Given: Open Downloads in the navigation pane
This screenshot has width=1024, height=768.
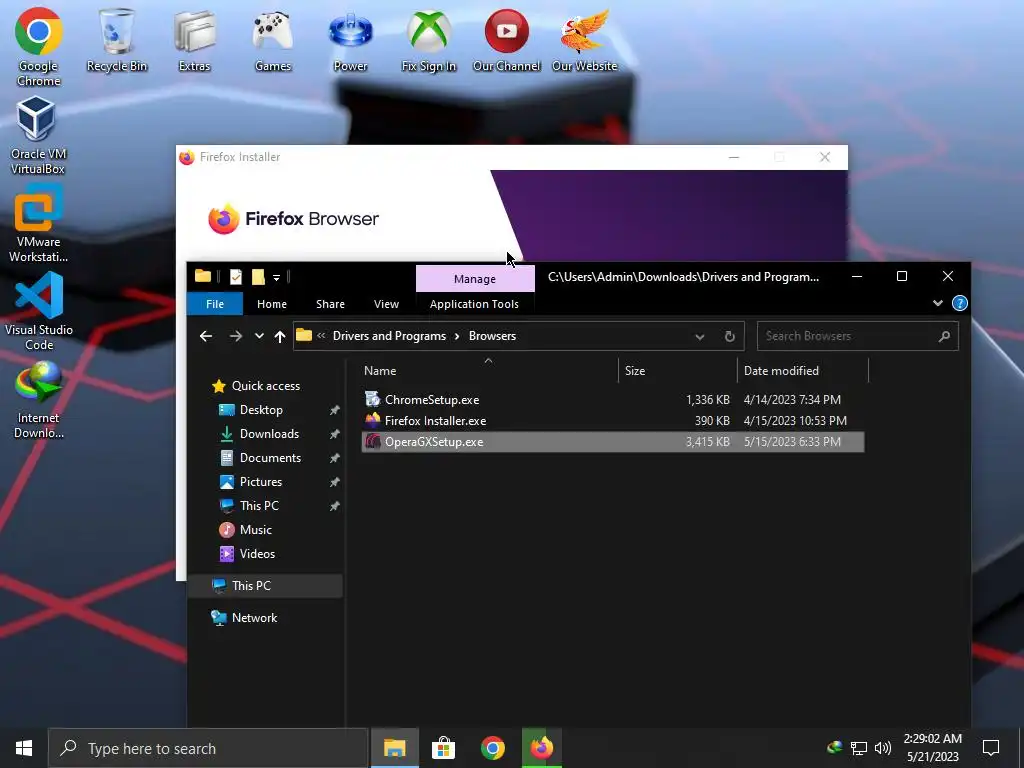Looking at the screenshot, I should click(x=269, y=434).
